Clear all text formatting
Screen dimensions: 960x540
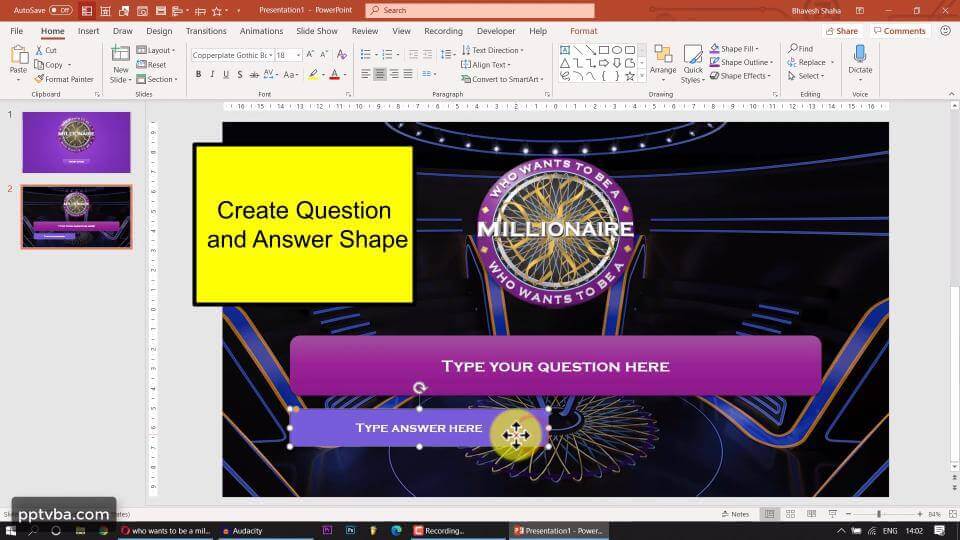(342, 54)
